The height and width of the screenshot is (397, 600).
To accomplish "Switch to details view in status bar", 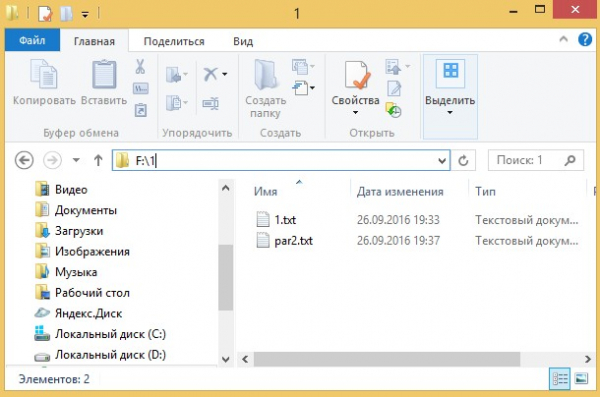I will (560, 379).
